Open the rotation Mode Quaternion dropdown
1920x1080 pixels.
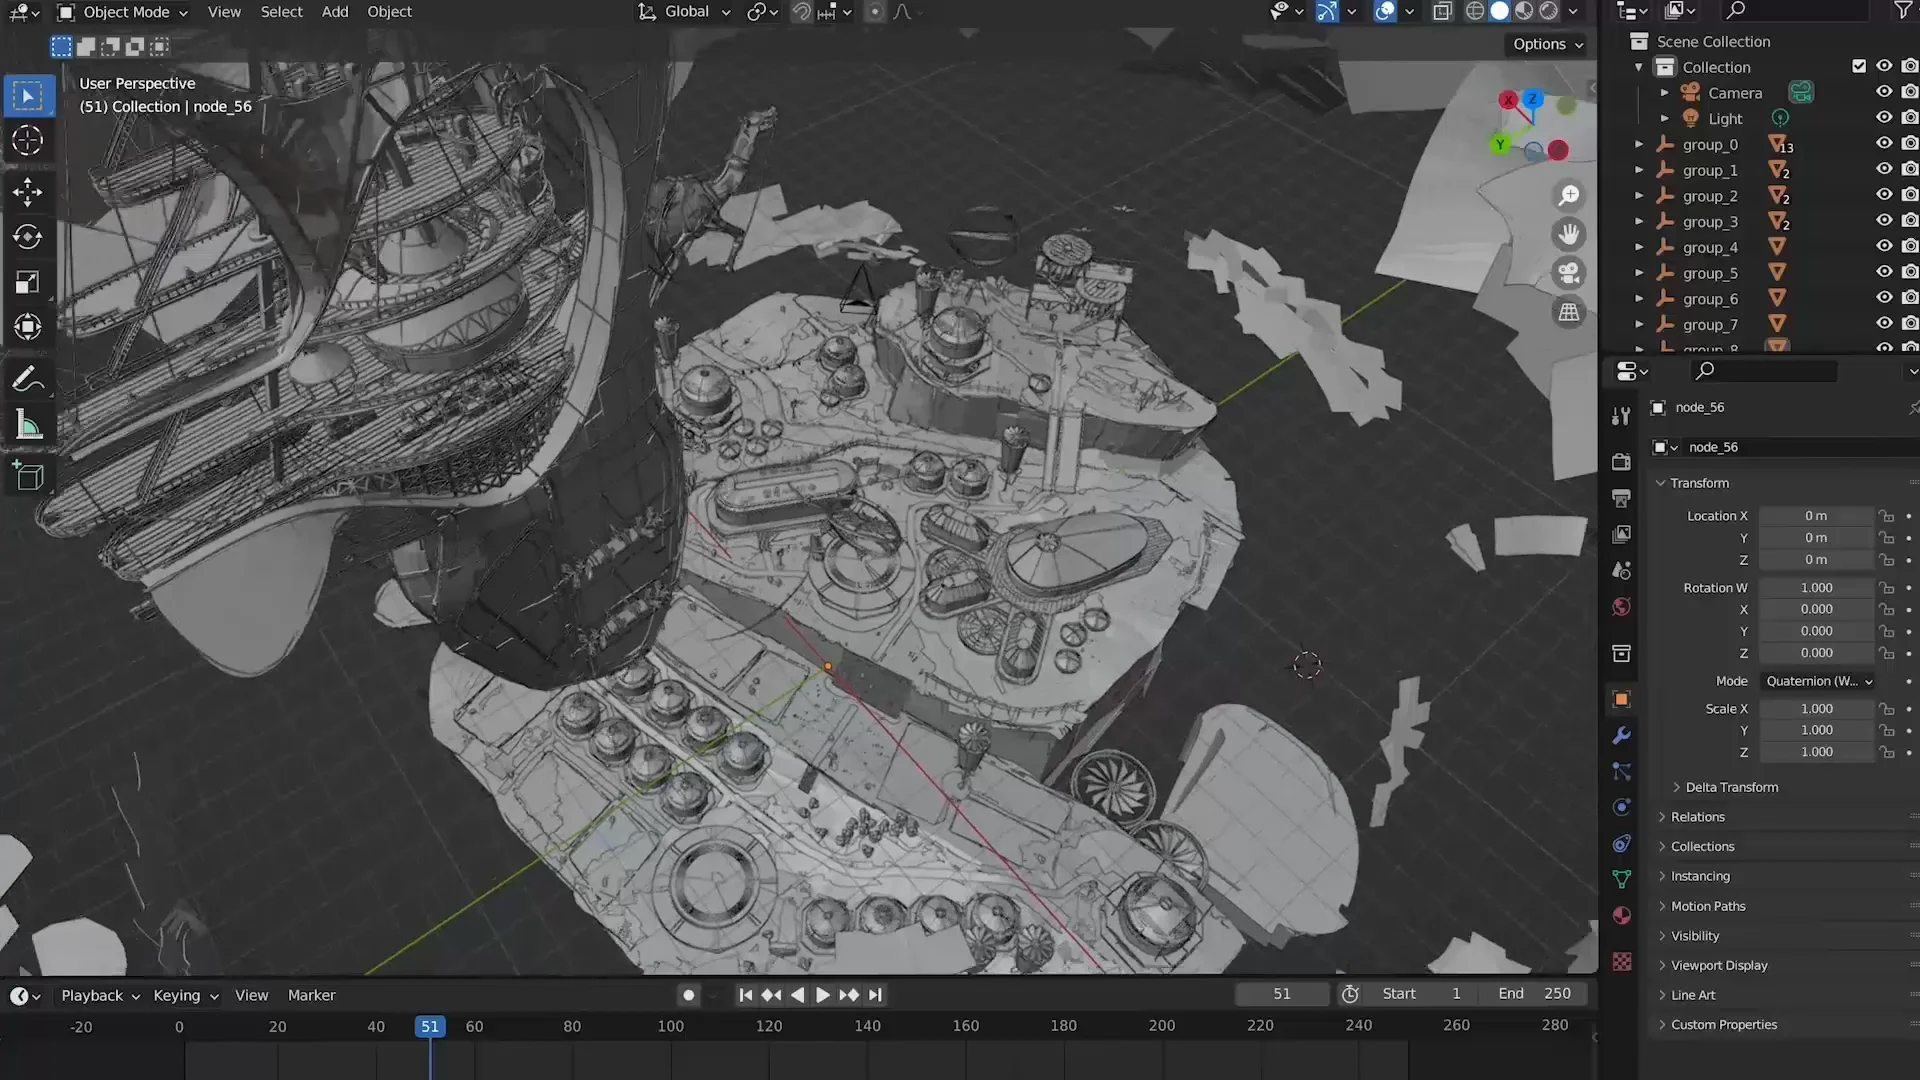1818,681
